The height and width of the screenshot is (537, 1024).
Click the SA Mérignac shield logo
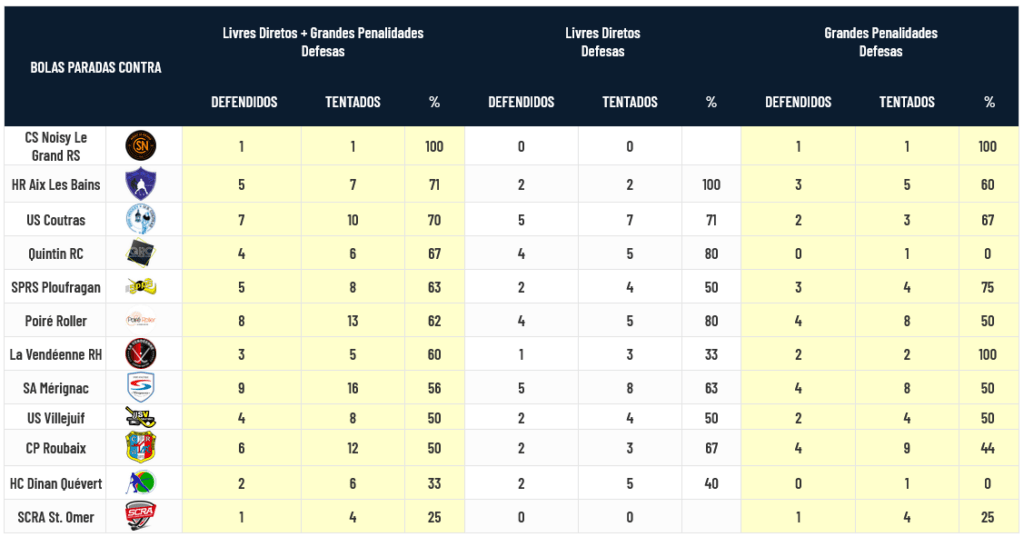[x=140, y=387]
